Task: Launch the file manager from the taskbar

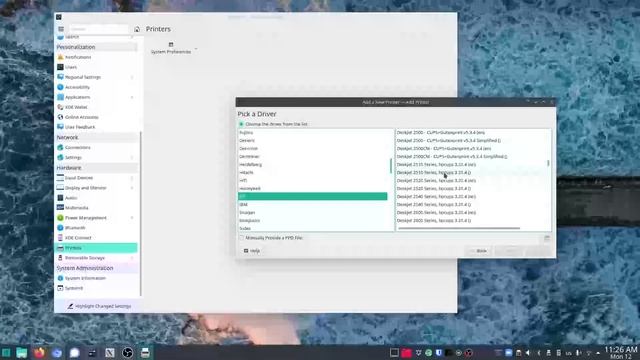Action: pos(22,353)
